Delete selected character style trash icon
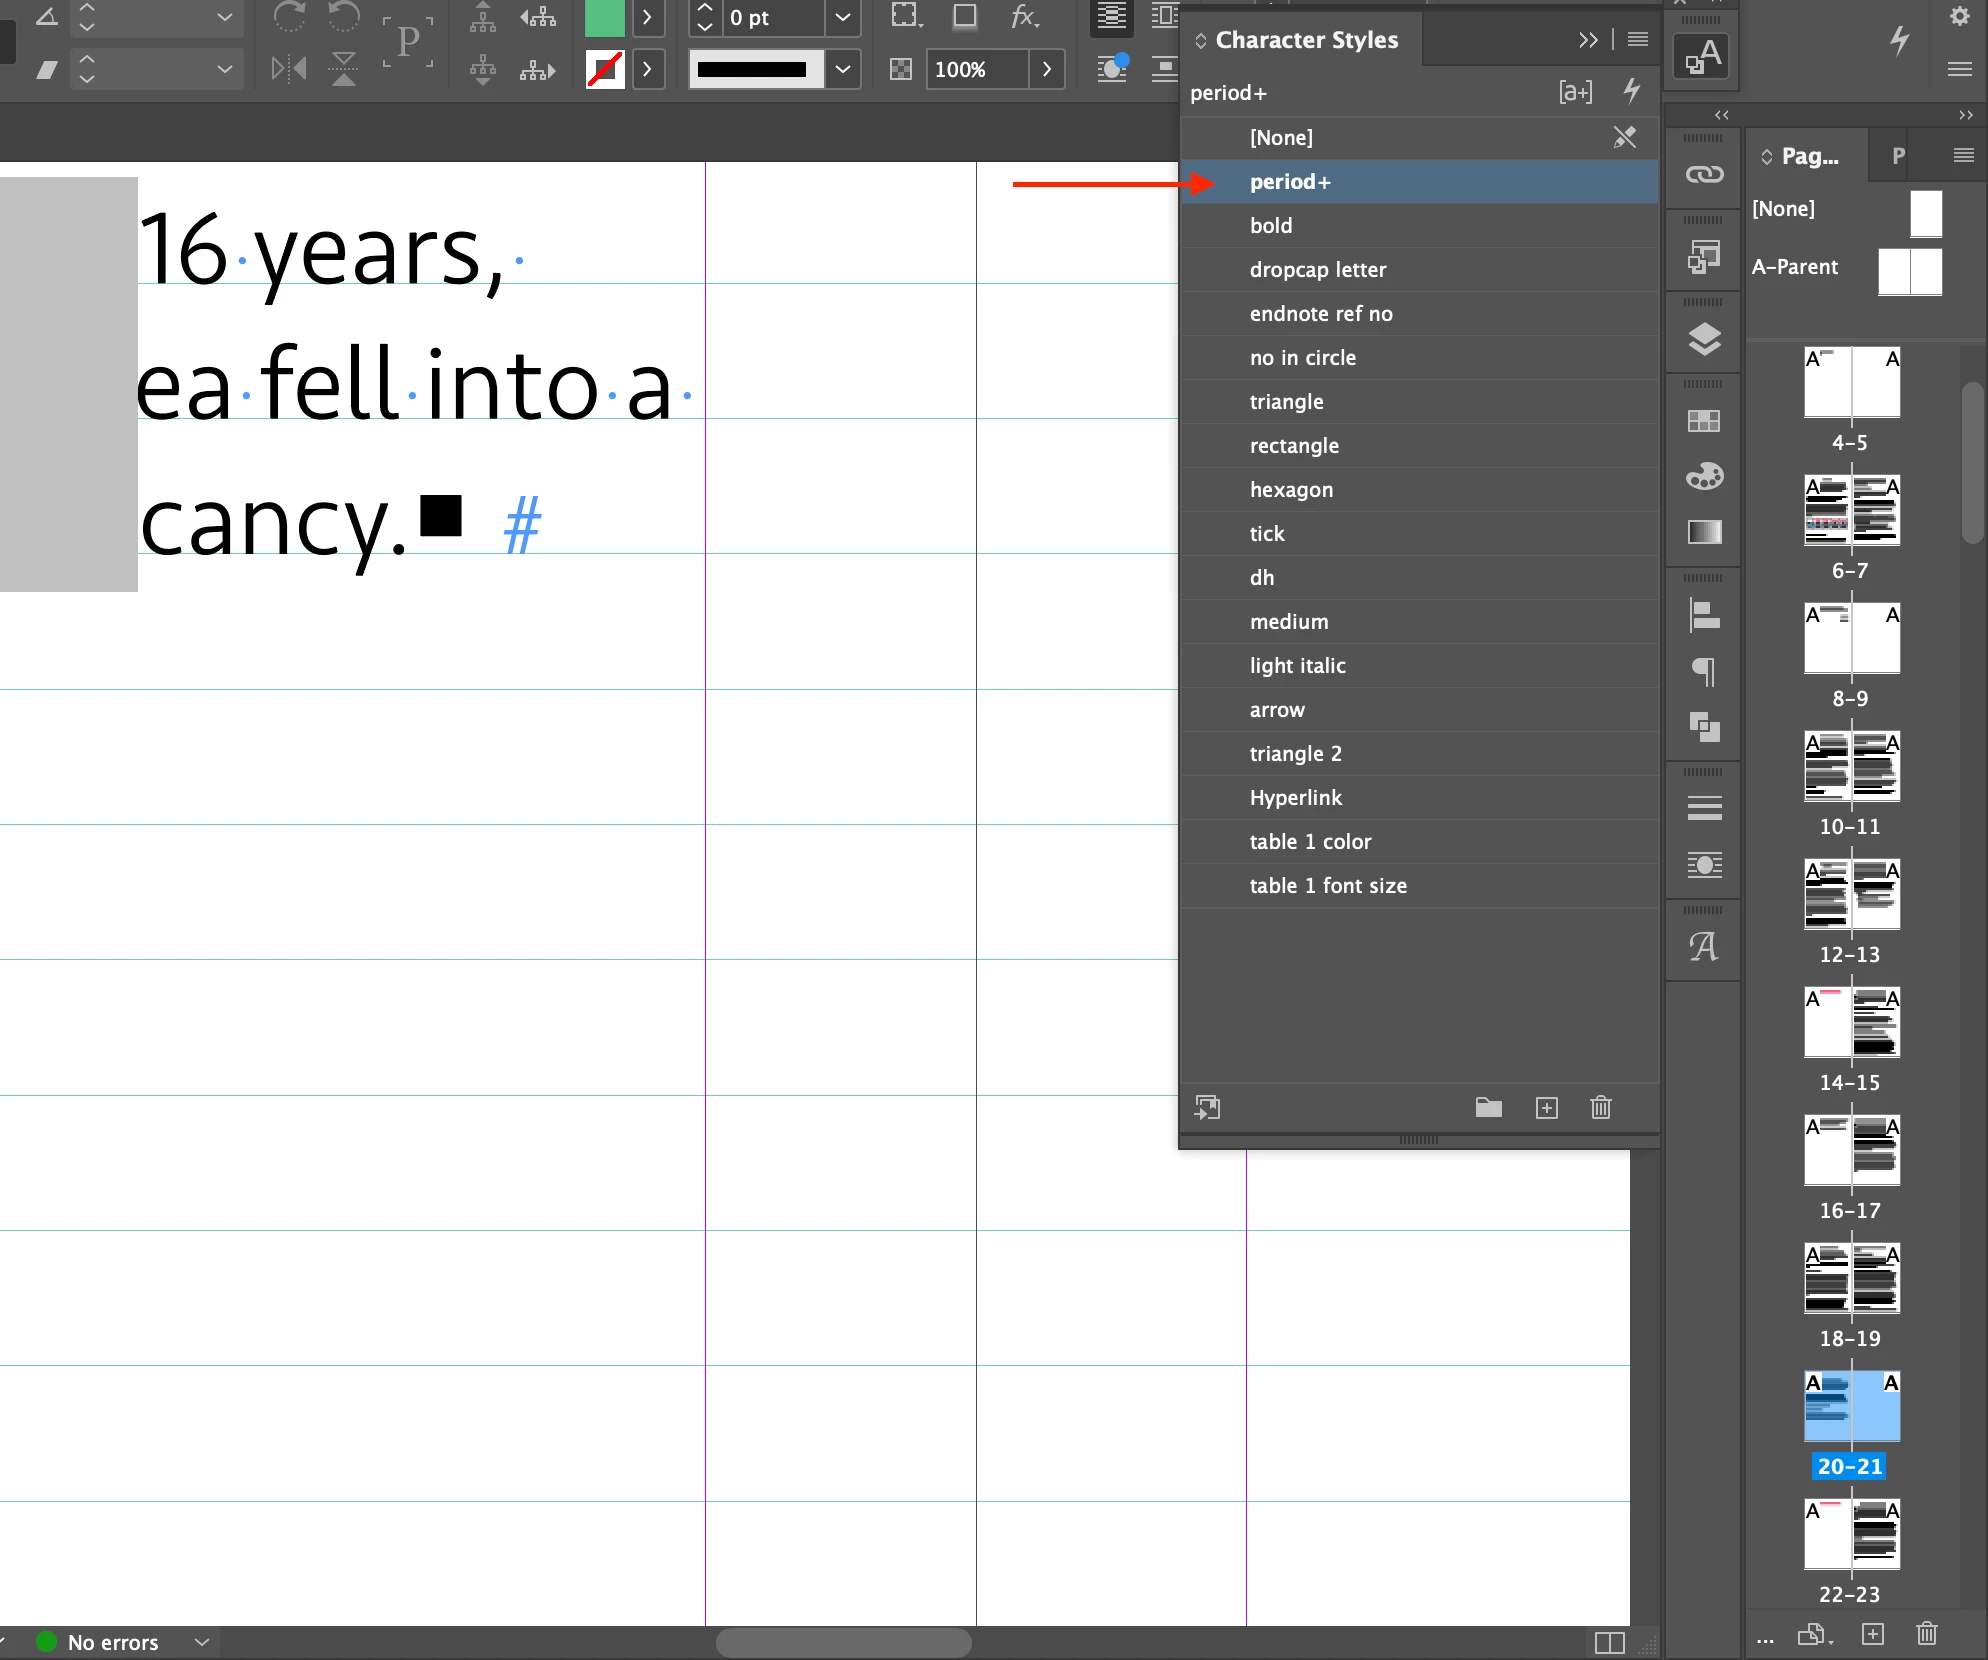Viewport: 1988px width, 1660px height. pyautogui.click(x=1600, y=1108)
